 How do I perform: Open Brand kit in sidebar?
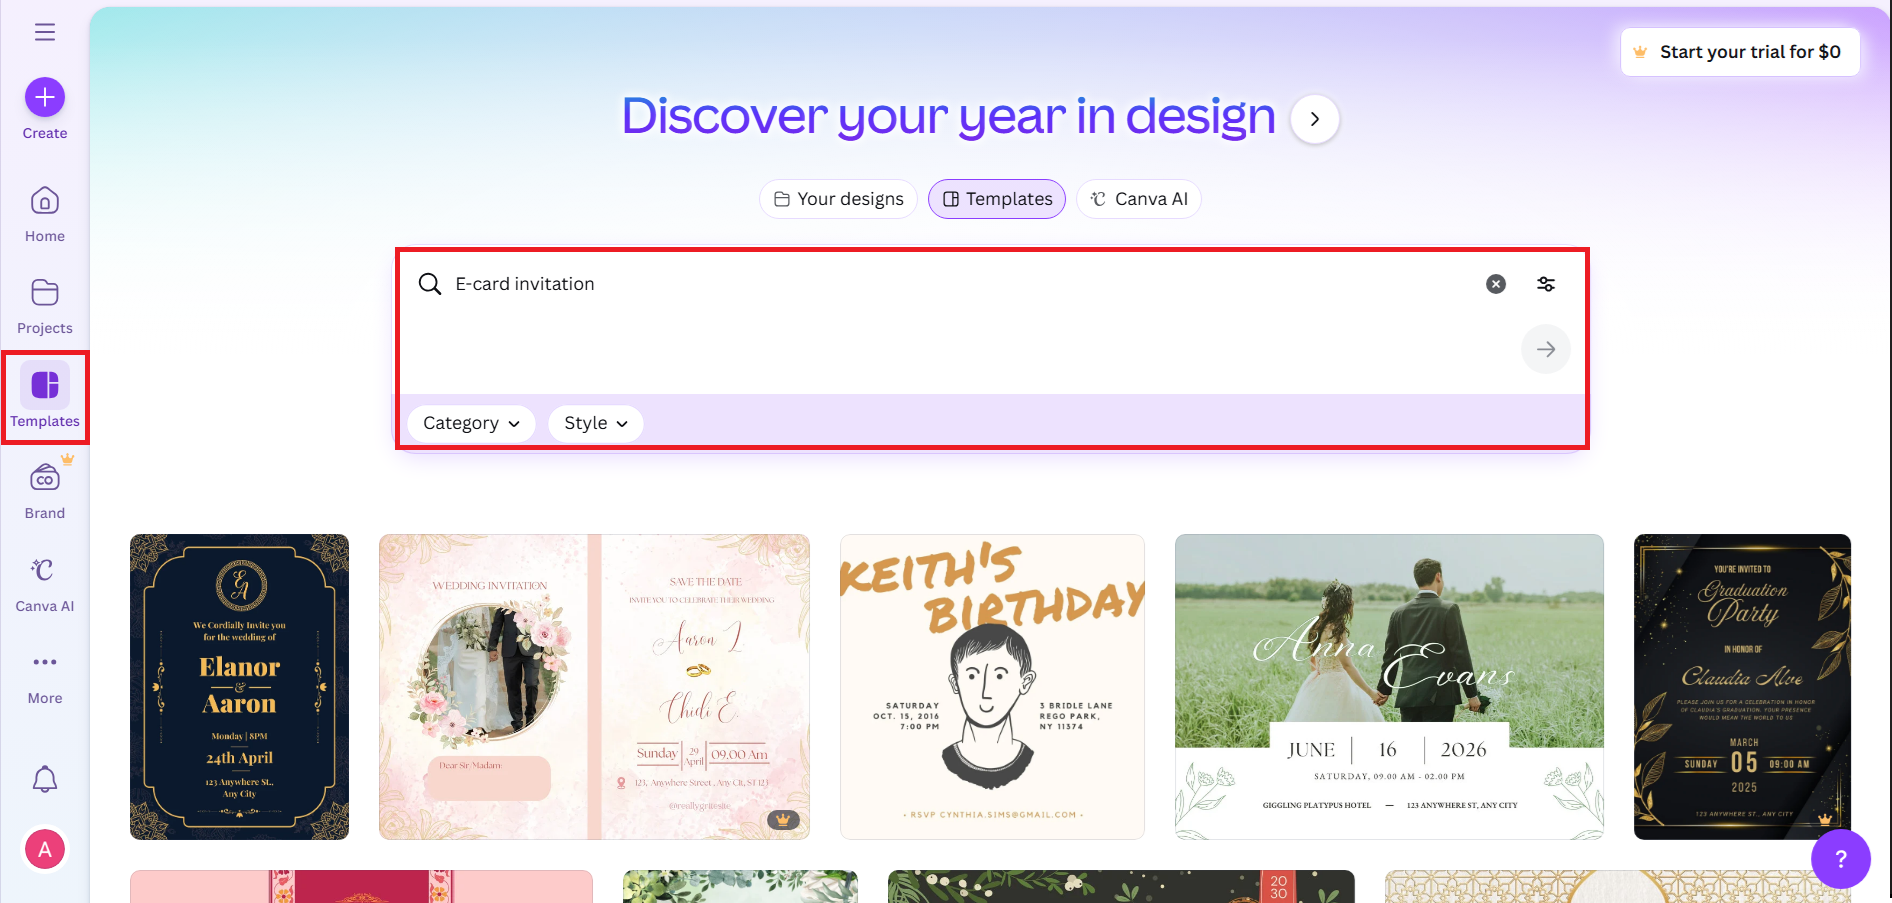click(x=45, y=491)
